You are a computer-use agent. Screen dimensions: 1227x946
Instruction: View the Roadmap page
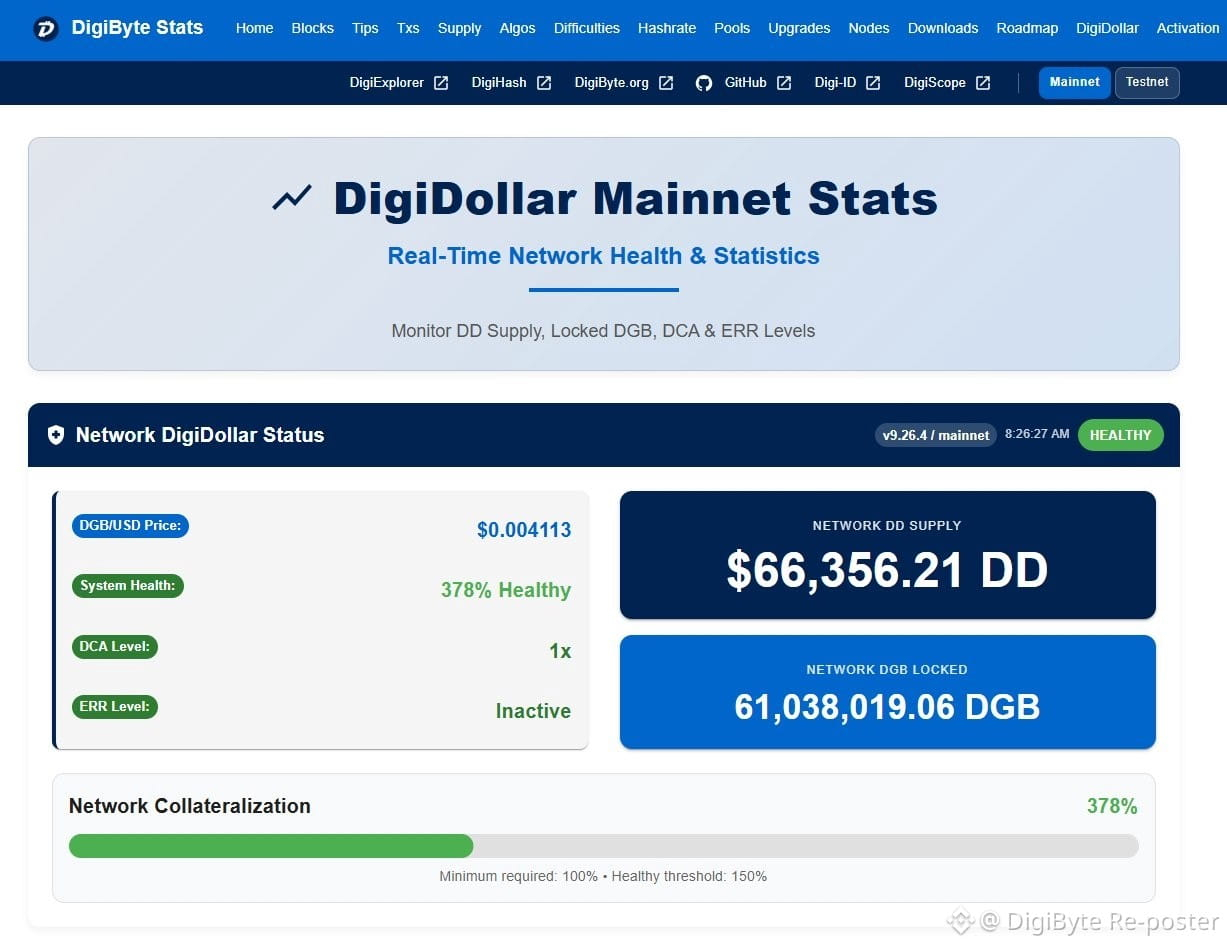(x=1027, y=28)
